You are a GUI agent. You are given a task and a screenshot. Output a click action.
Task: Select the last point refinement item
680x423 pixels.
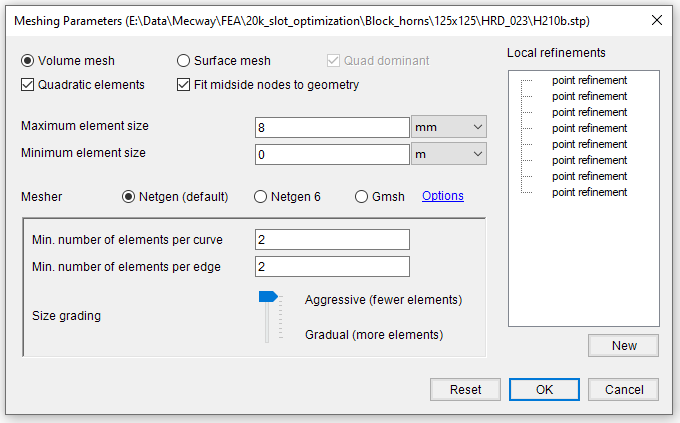point(589,192)
